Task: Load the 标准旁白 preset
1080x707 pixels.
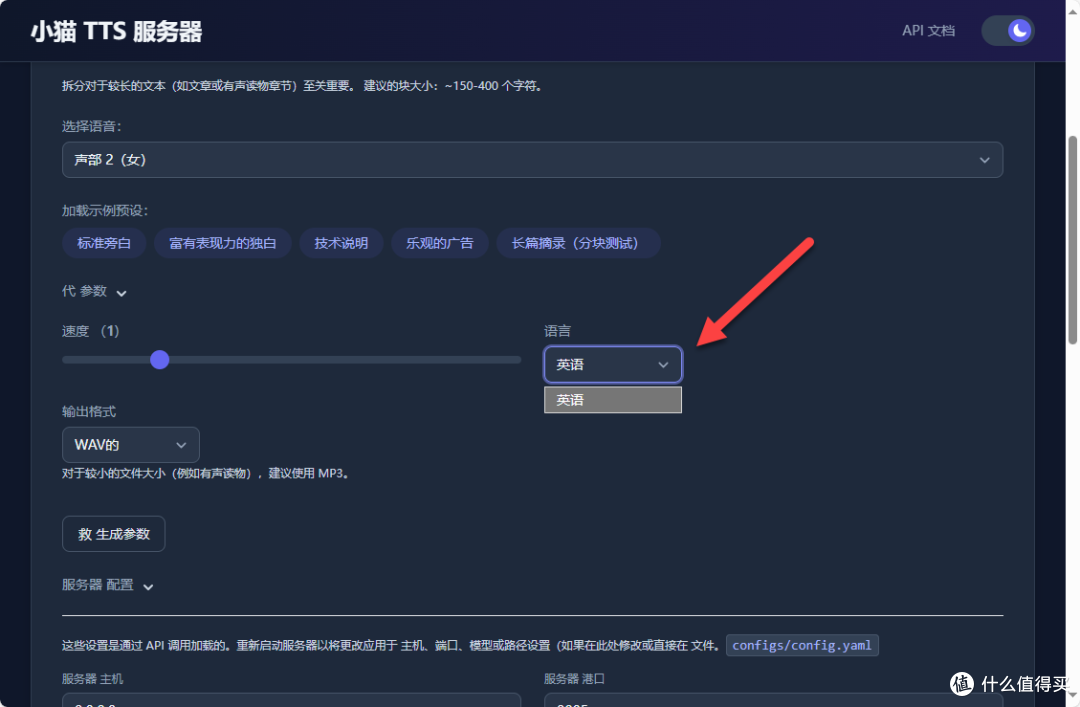Action: 104,243
